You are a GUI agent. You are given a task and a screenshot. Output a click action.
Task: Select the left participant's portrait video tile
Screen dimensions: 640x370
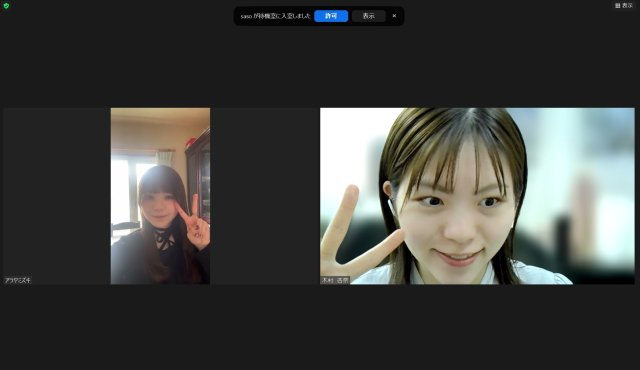(160, 196)
